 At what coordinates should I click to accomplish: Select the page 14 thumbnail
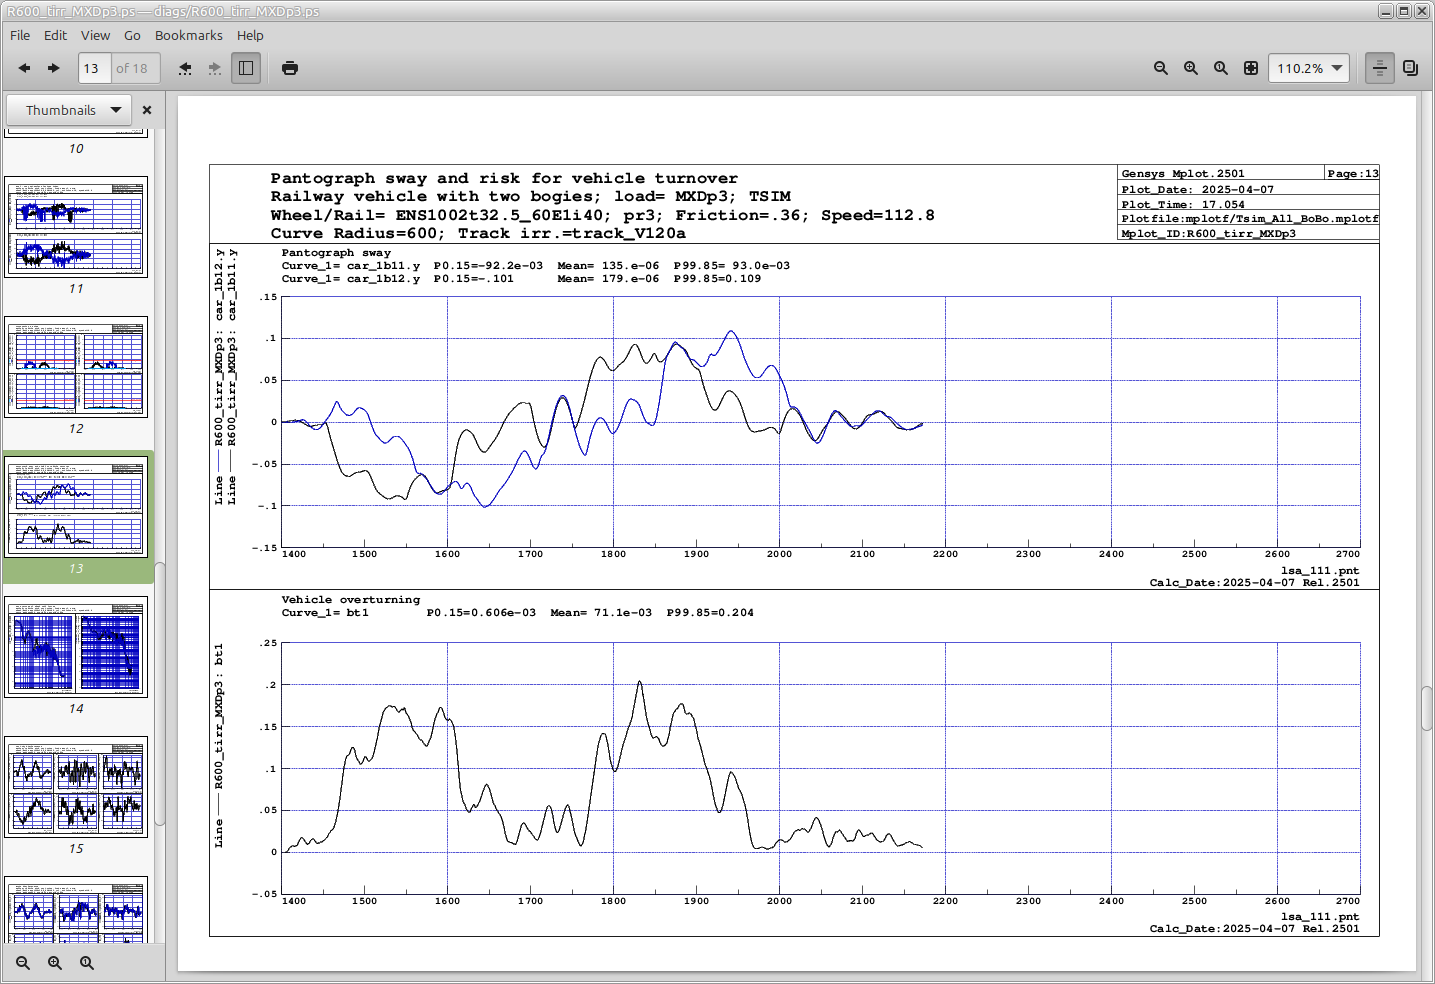pos(77,647)
